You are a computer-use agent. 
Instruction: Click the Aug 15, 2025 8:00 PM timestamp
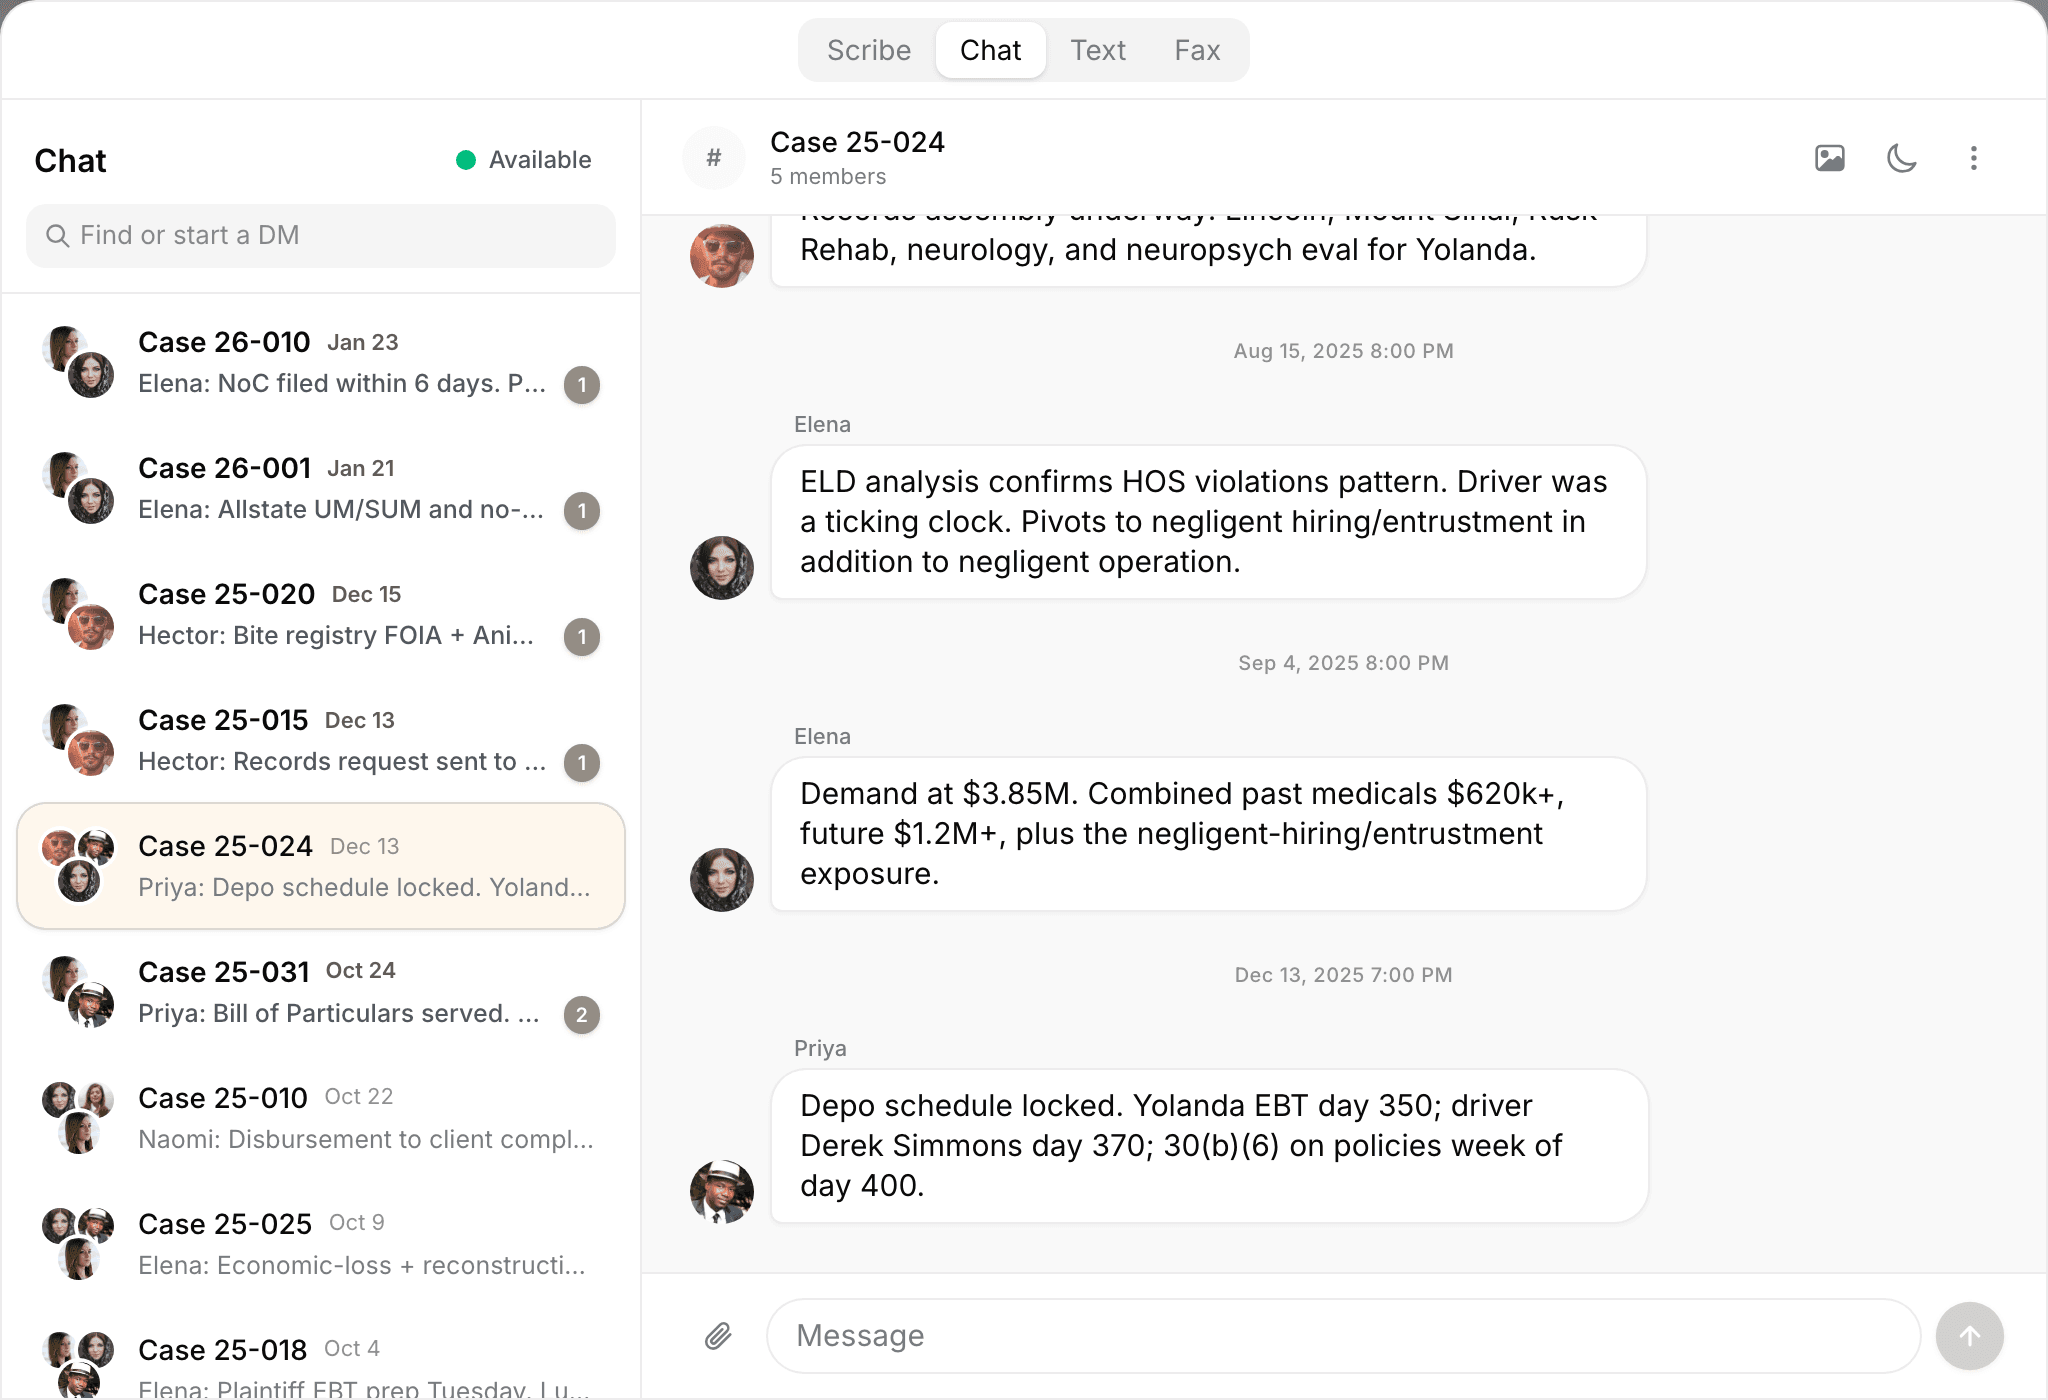pos(1343,351)
